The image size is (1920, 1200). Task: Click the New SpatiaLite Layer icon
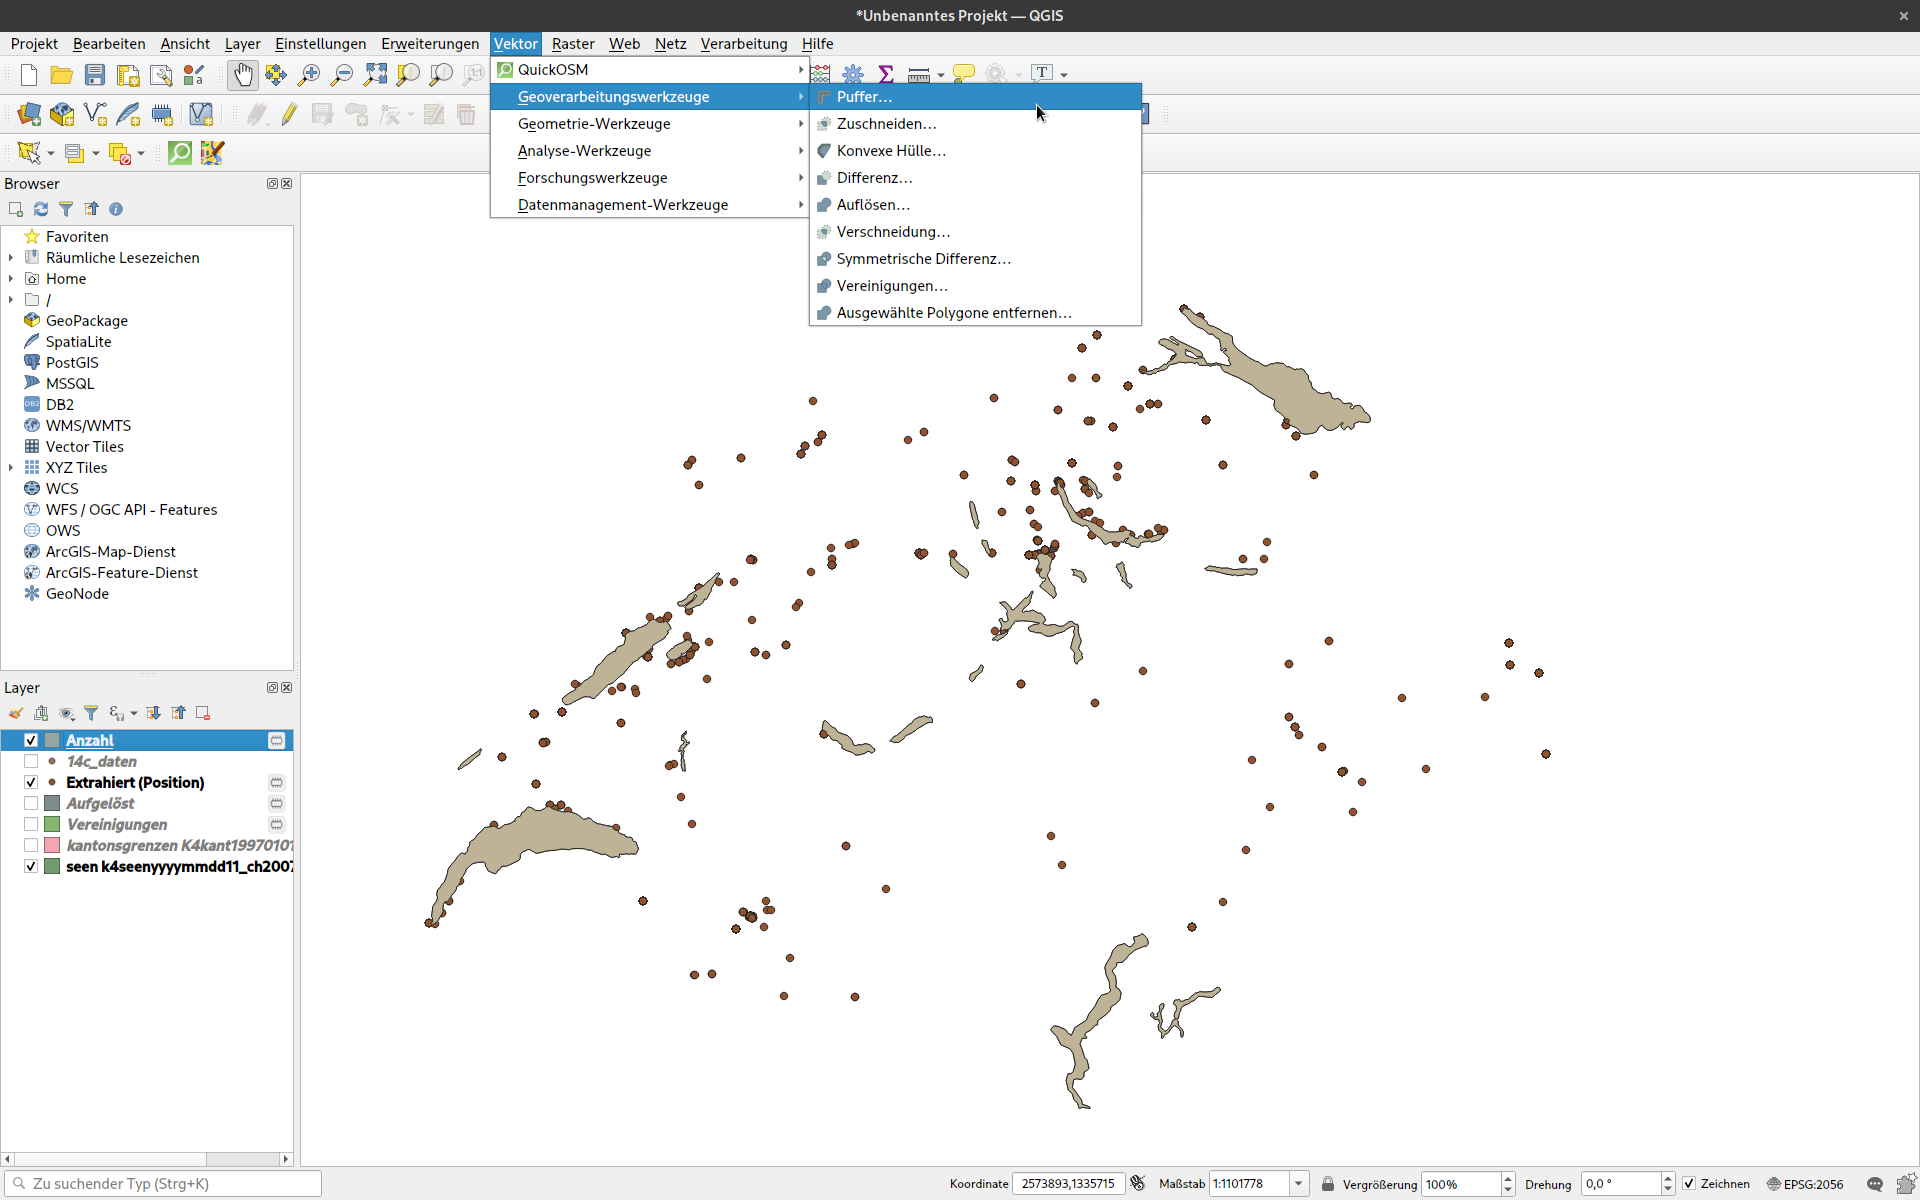128,114
